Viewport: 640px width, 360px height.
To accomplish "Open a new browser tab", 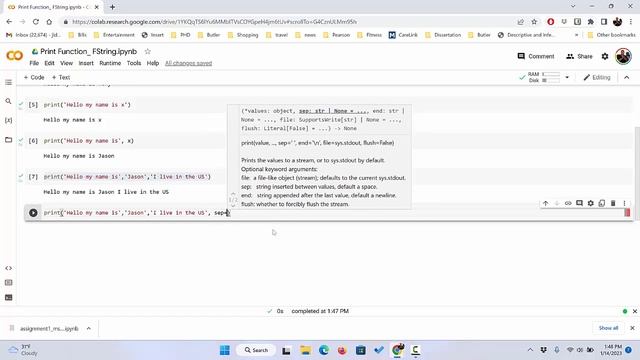I will pos(112,7).
